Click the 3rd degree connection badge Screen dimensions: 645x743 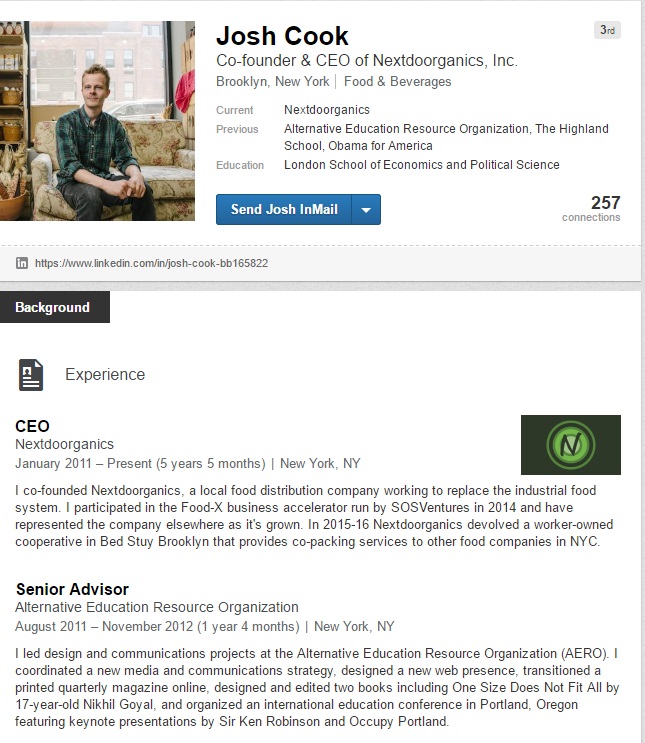coord(606,30)
